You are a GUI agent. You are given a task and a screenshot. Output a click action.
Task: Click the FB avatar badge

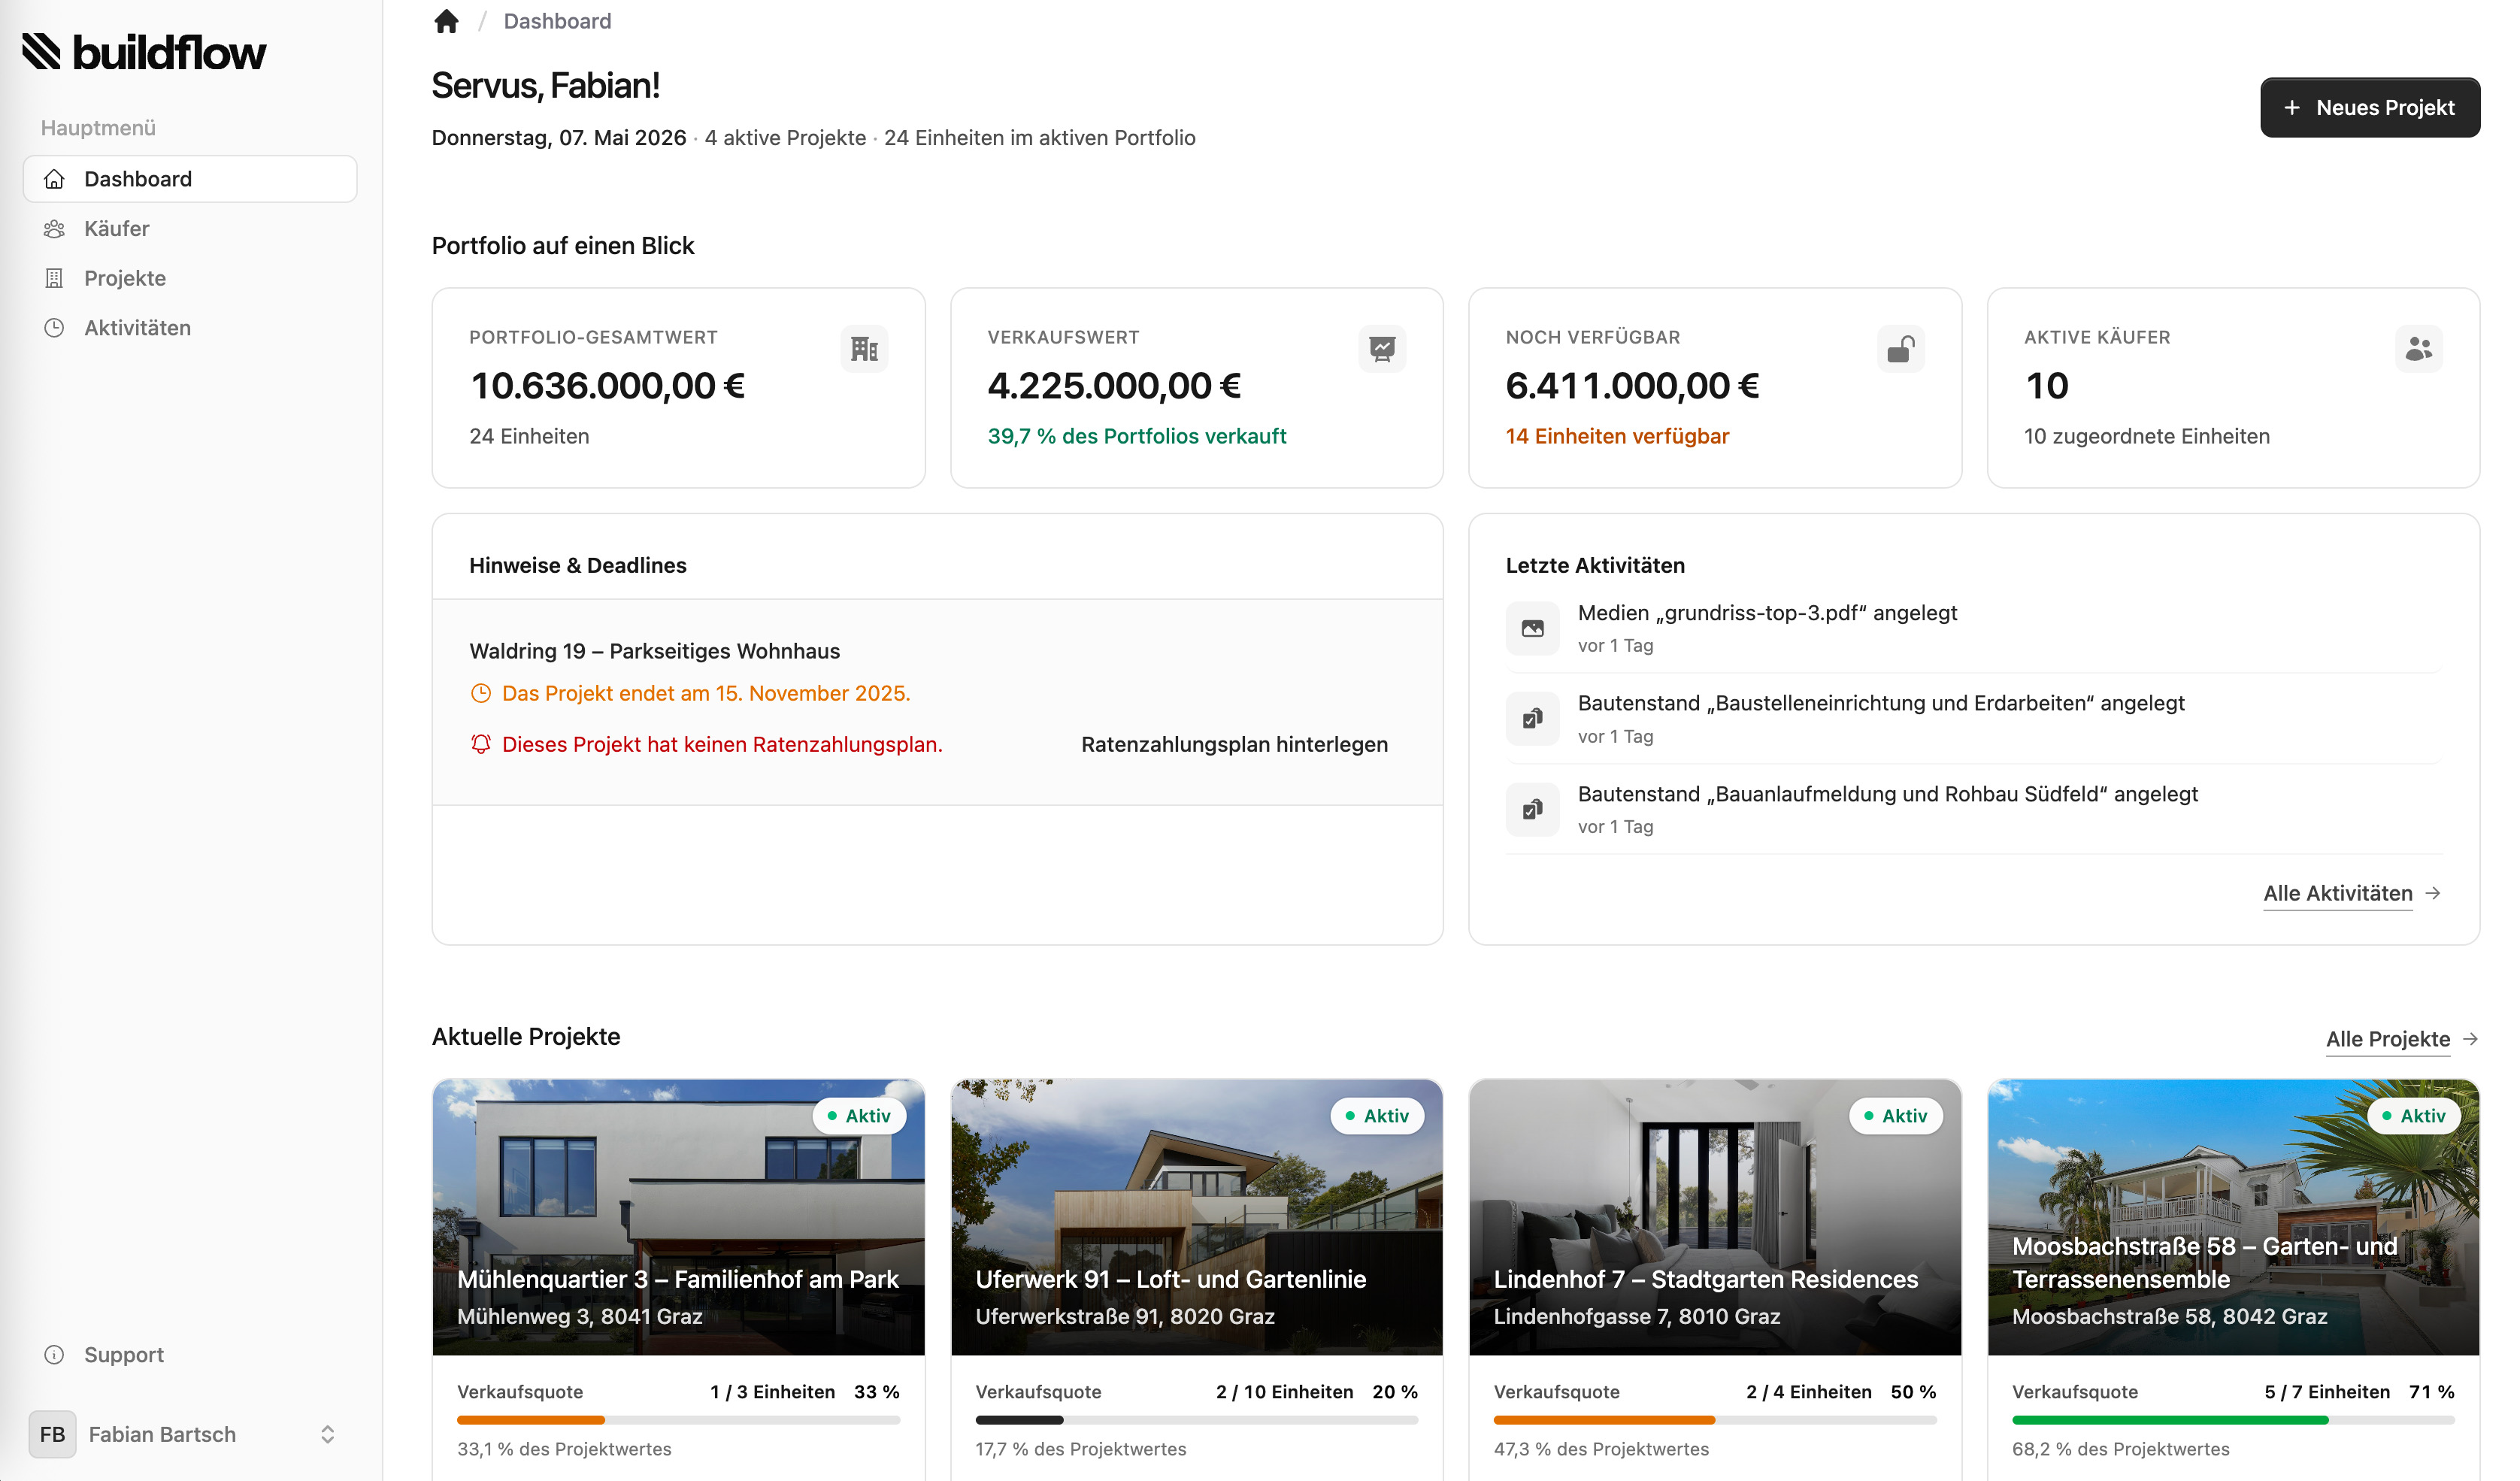52,1435
